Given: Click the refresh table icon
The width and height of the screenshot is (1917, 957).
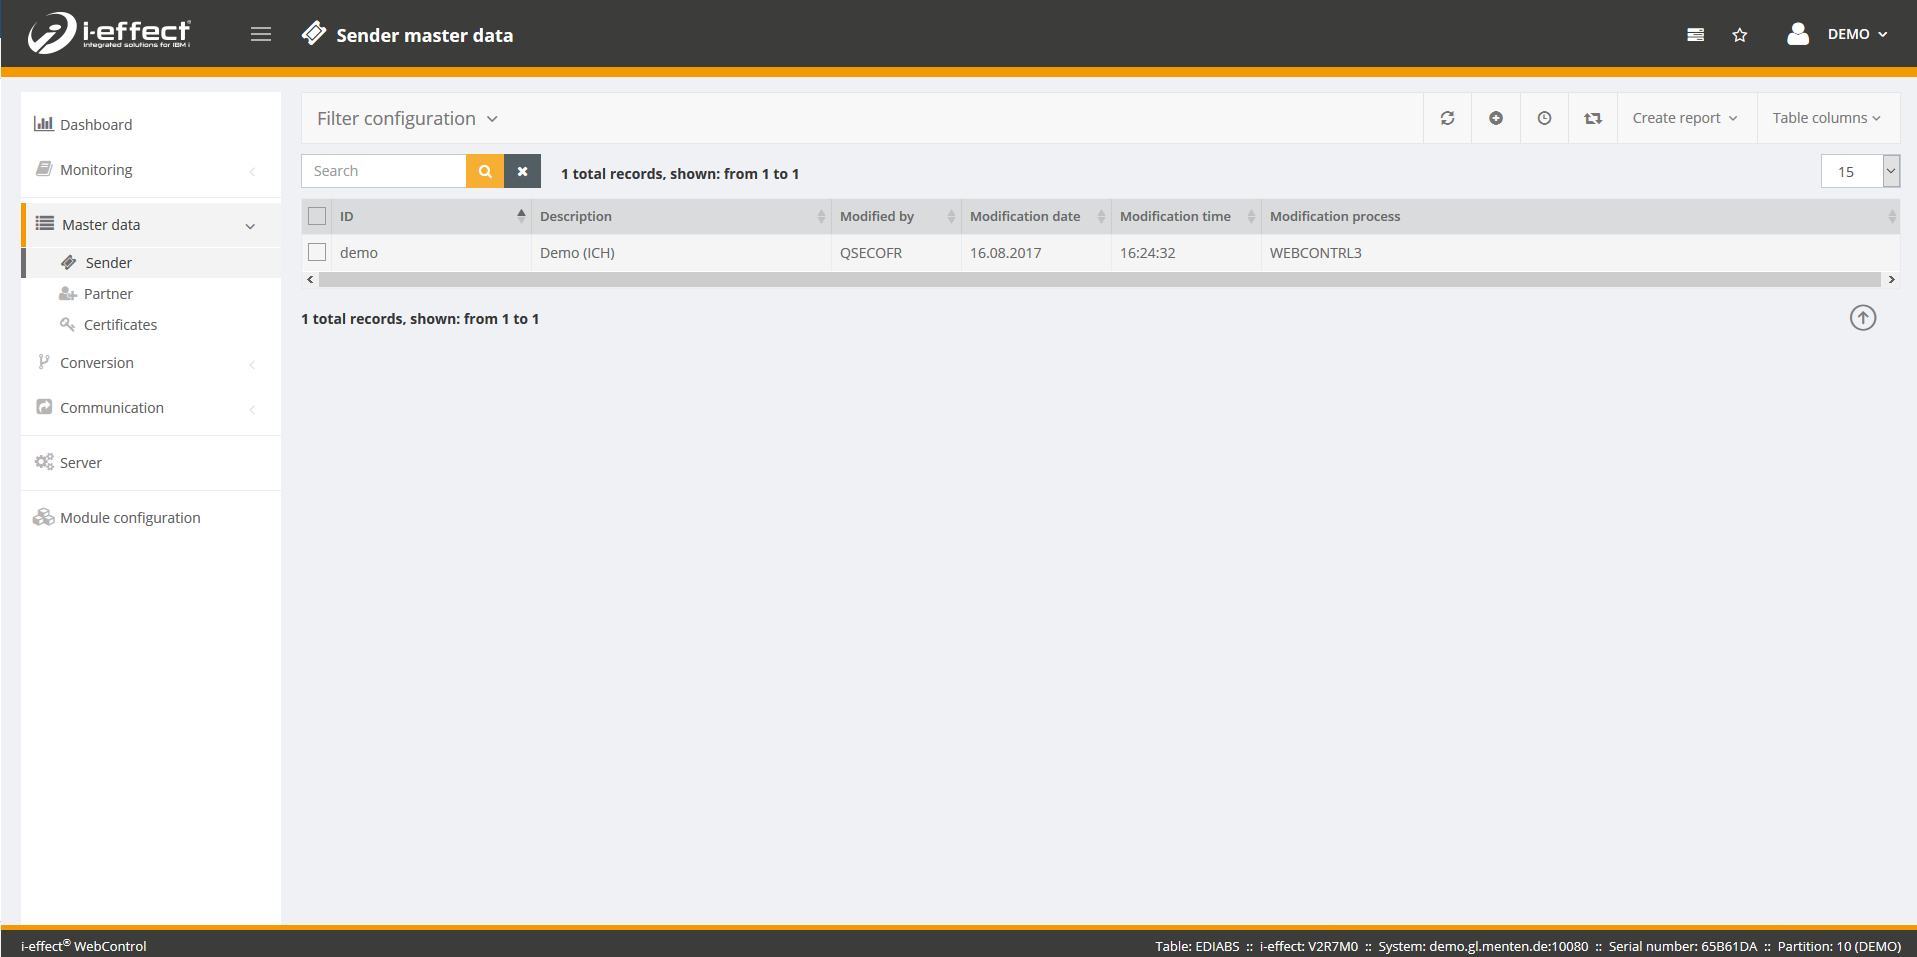Looking at the screenshot, I should tap(1447, 118).
